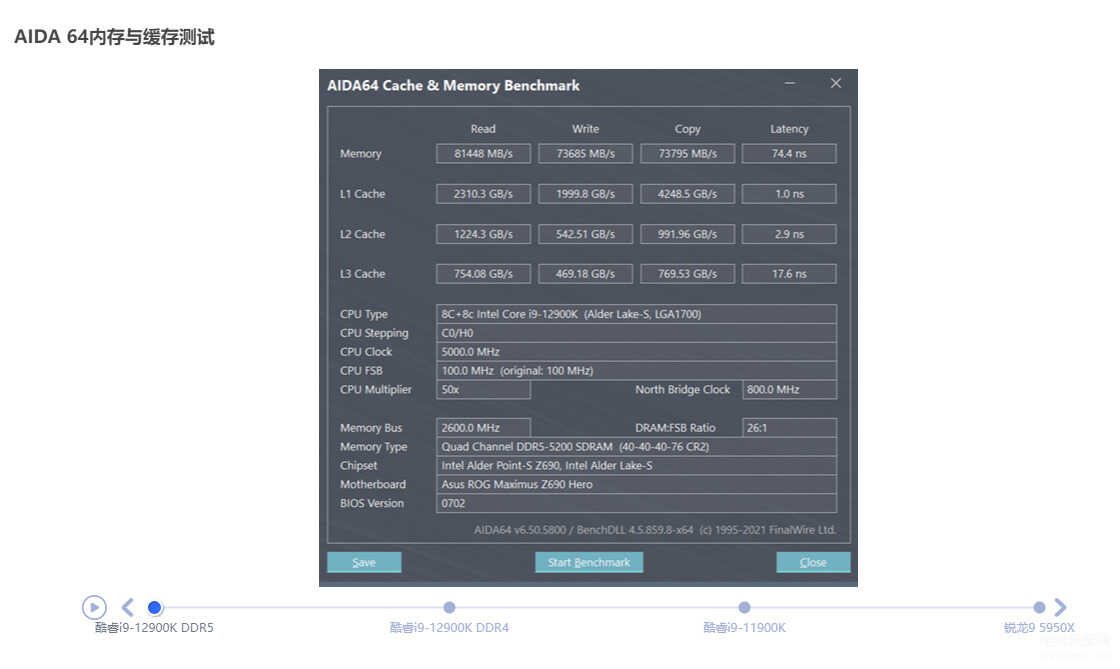Select the 酷睿i9-12900K DDR5 timeline dot

click(x=154, y=608)
